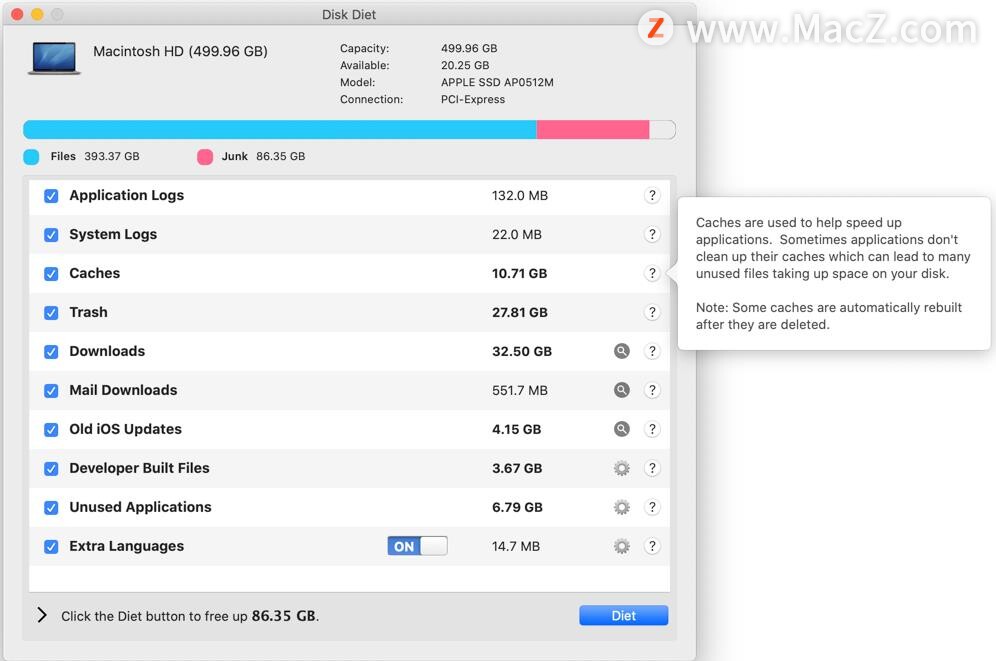The image size is (996, 661).
Task: Inspect Old iOS Updates with magnifier
Action: [x=622, y=429]
